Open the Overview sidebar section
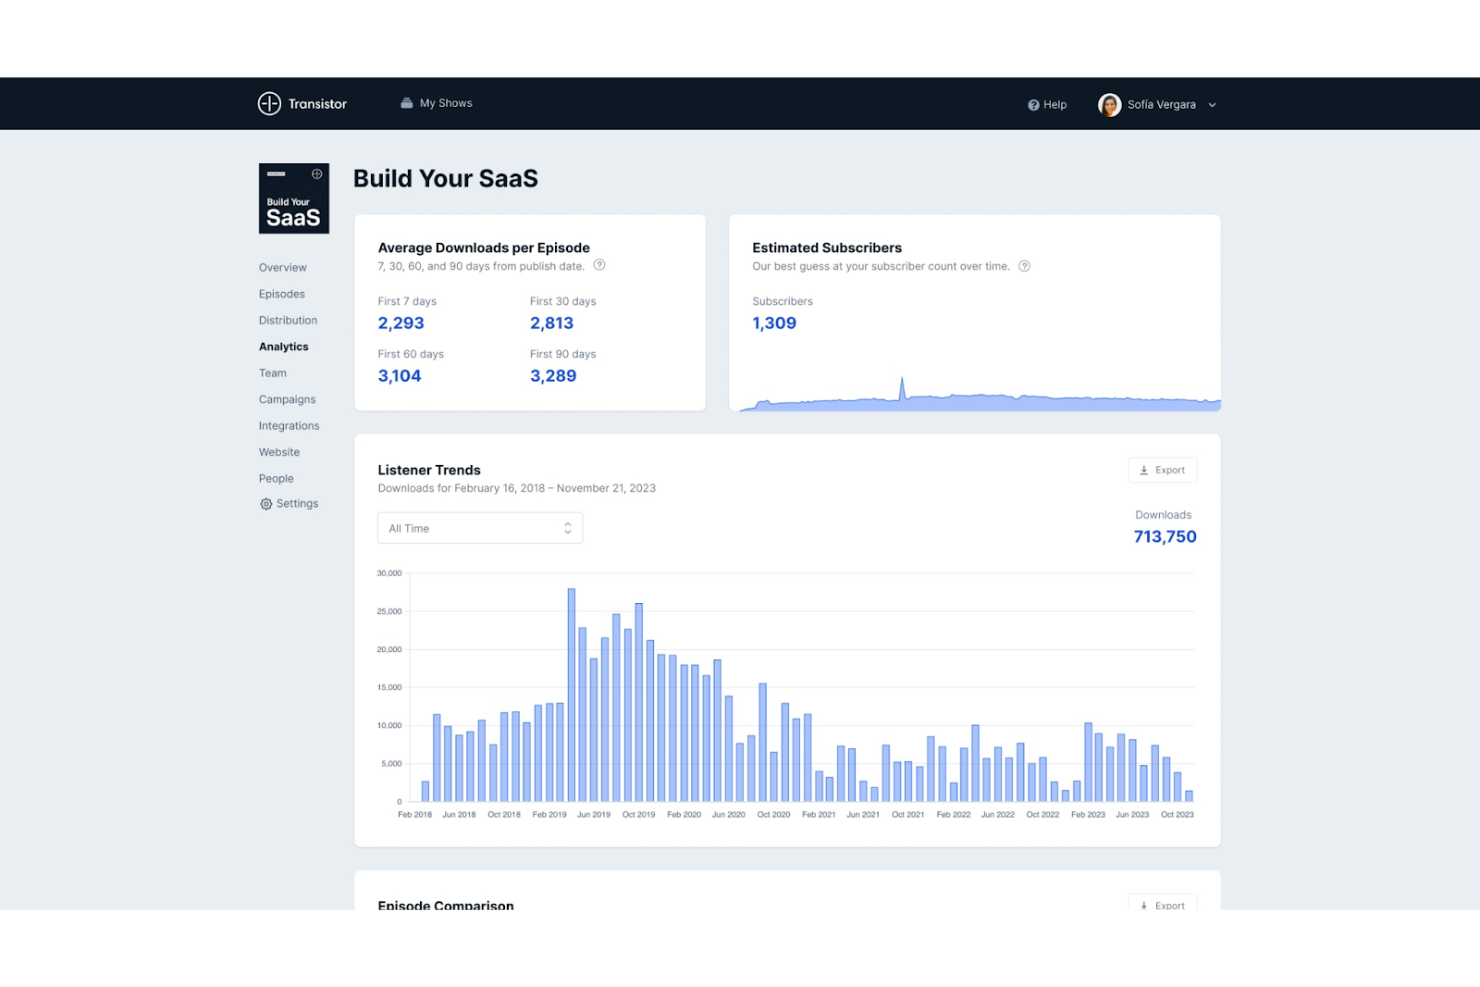 point(283,268)
